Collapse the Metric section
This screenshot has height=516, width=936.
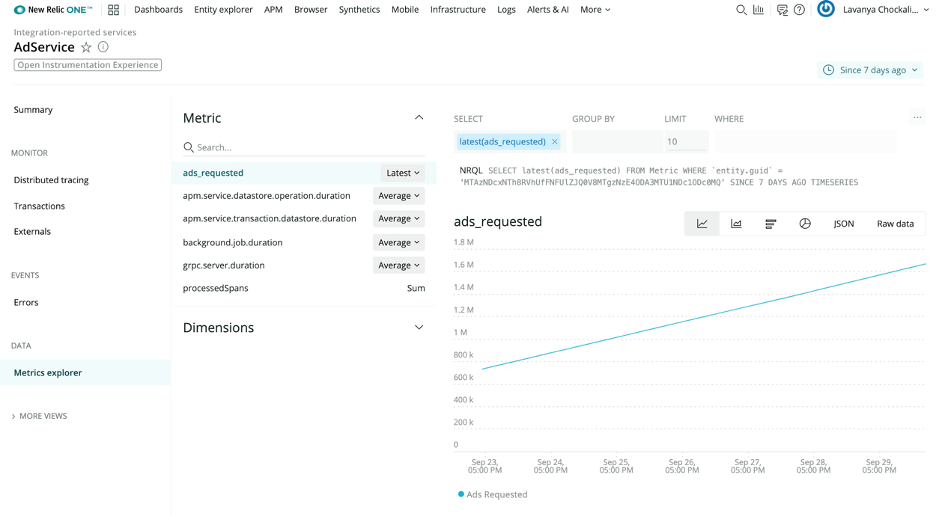click(x=419, y=118)
